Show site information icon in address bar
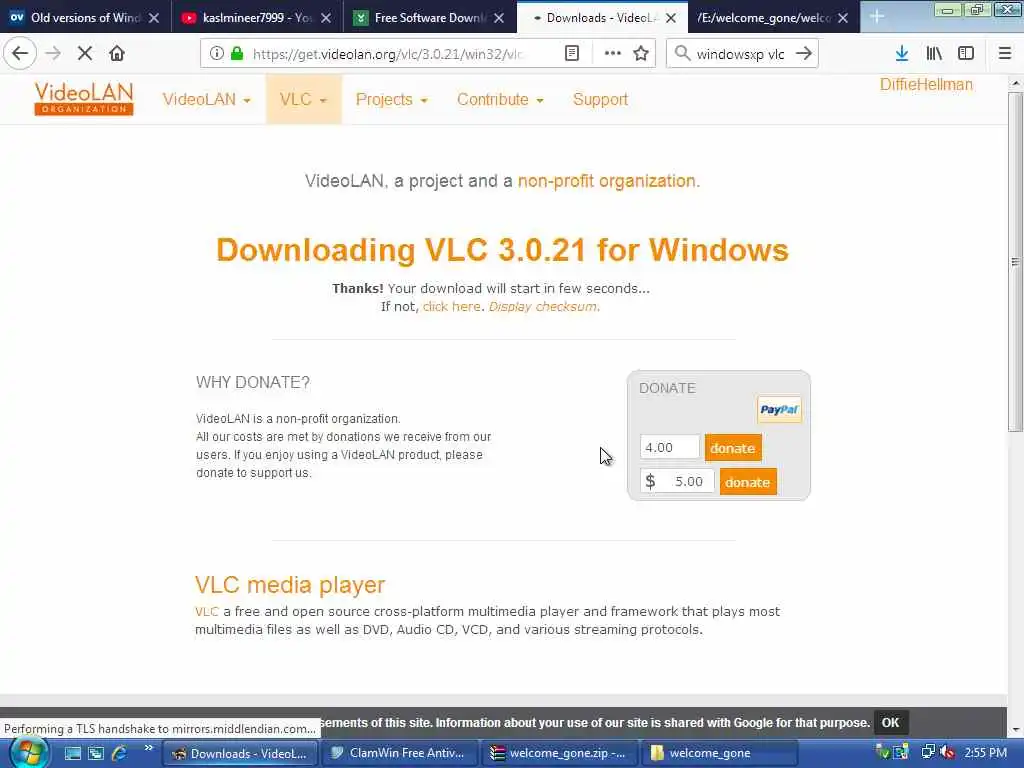This screenshot has width=1024, height=768. point(216,54)
